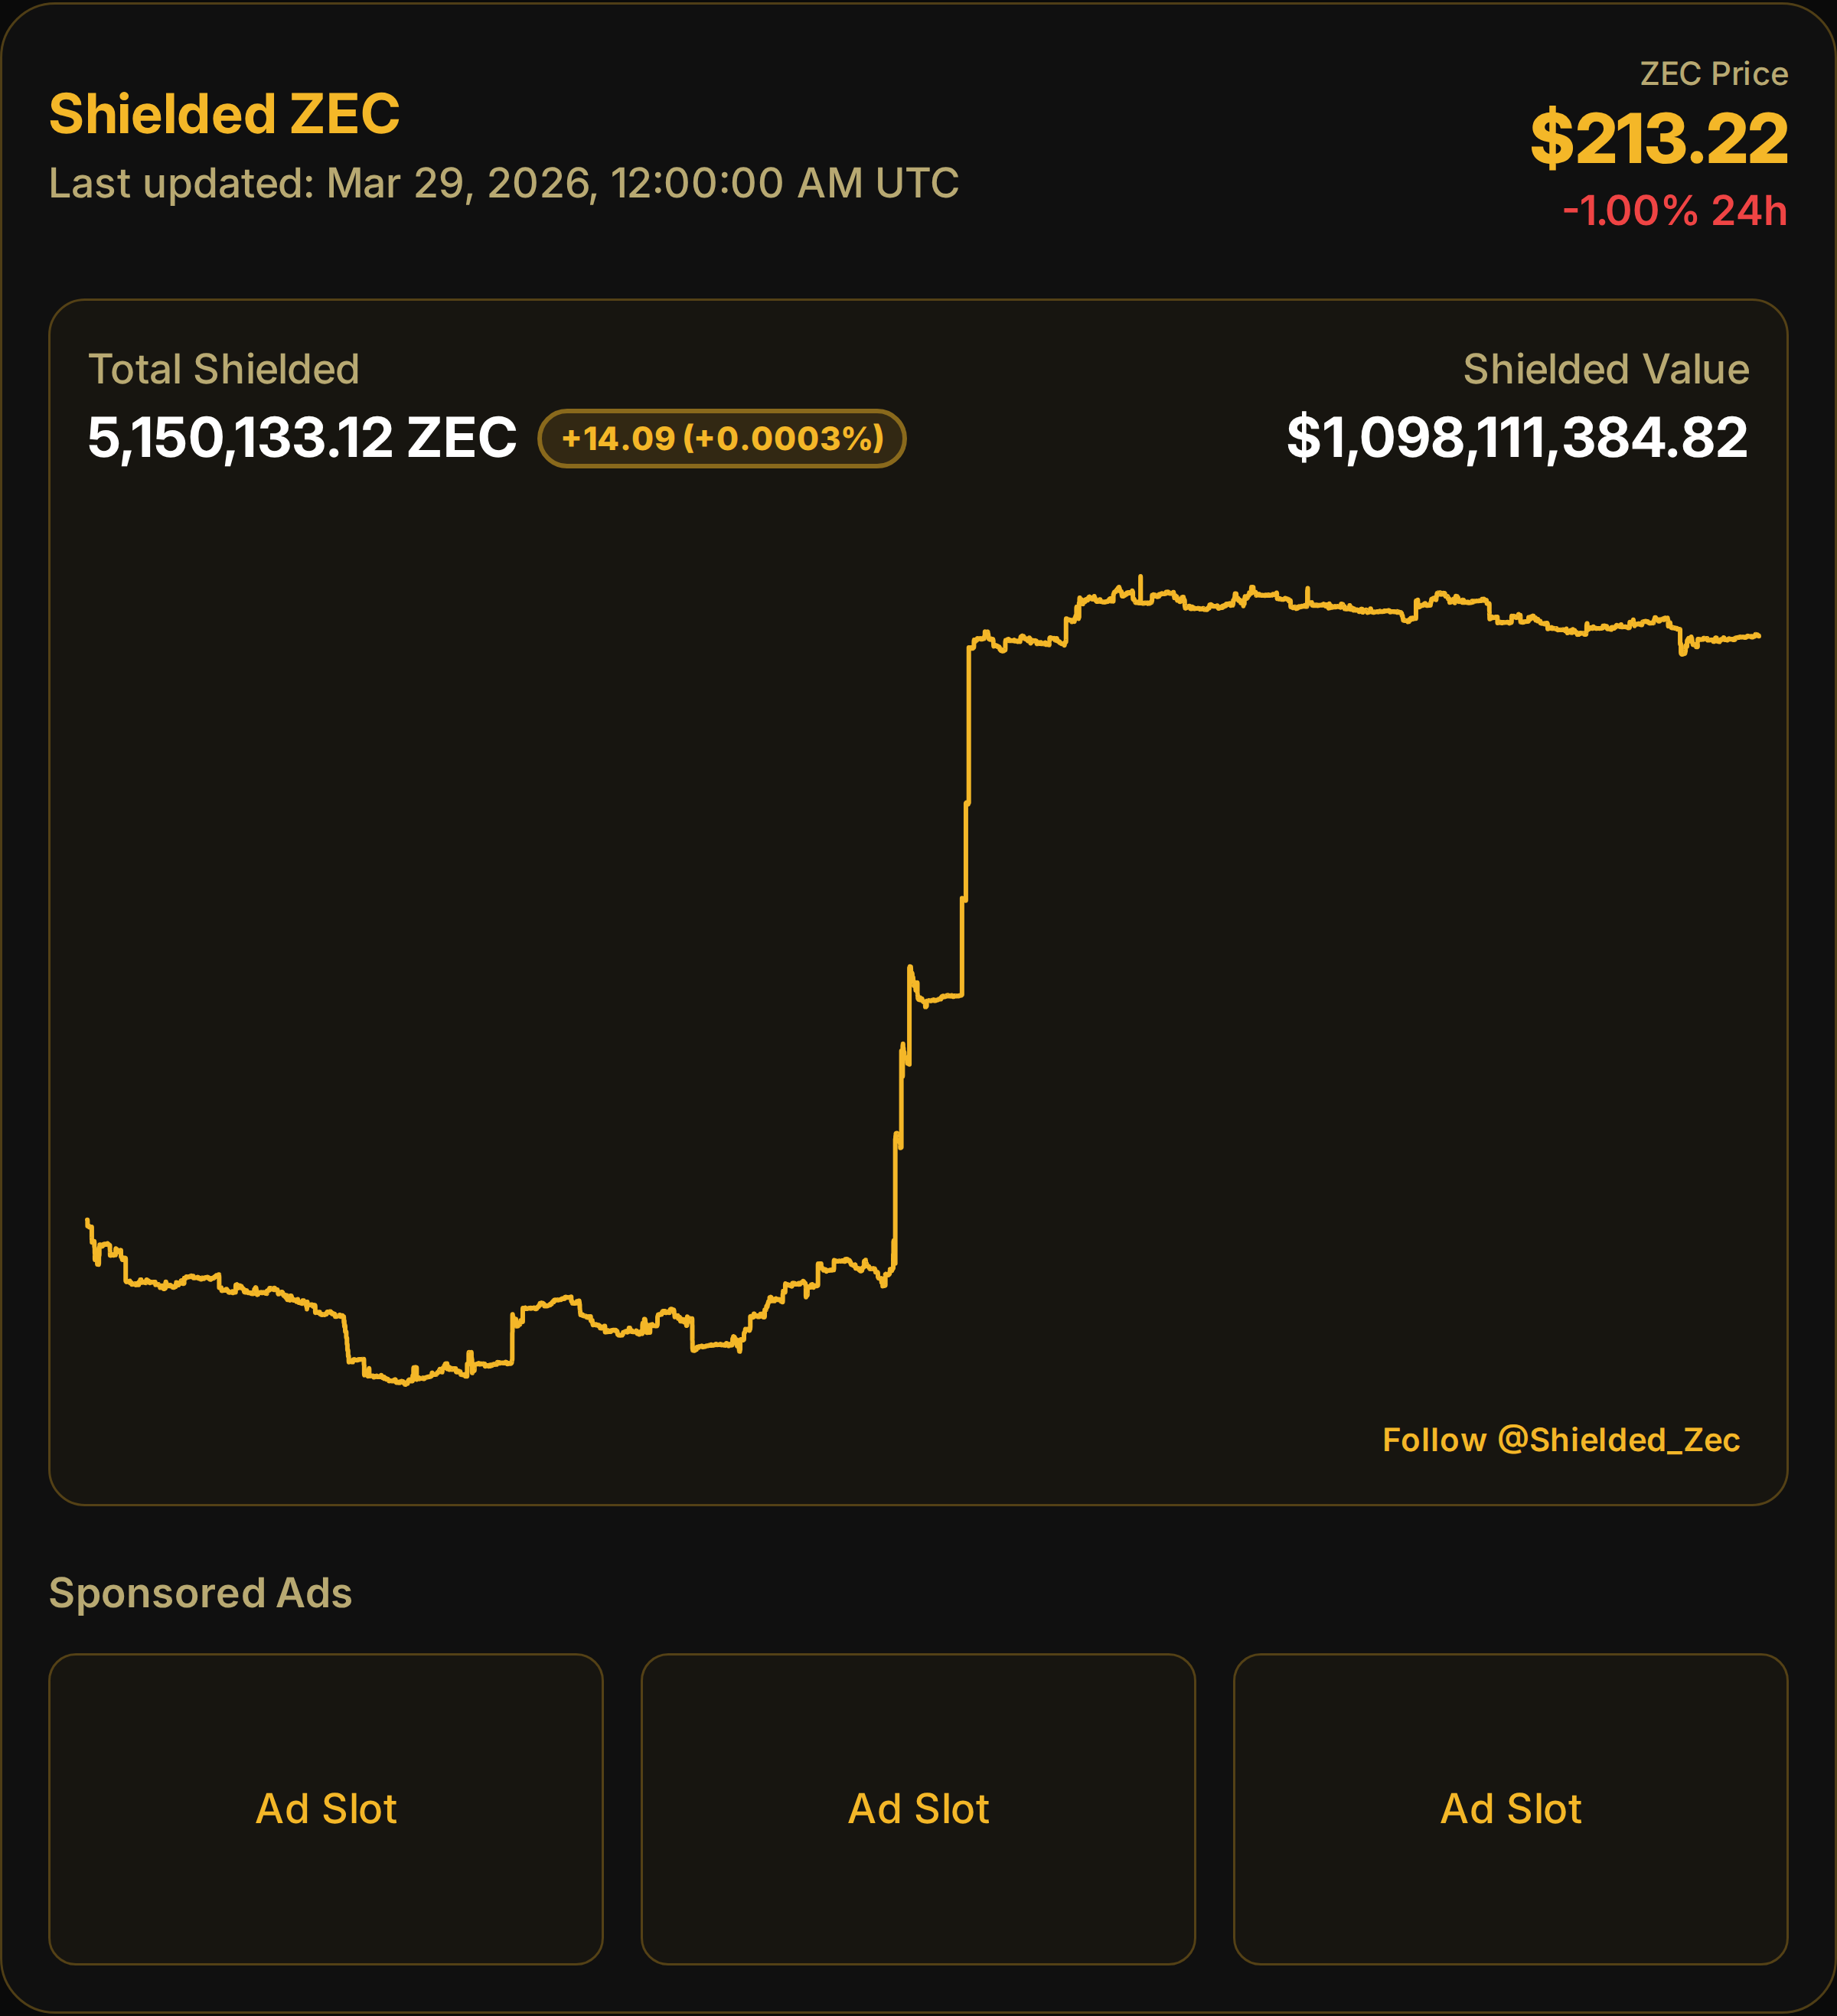Click the $1,098,111,384.82 shielded value figure
Viewport: 1837px width, 2016px height.
pyautogui.click(x=1516, y=438)
